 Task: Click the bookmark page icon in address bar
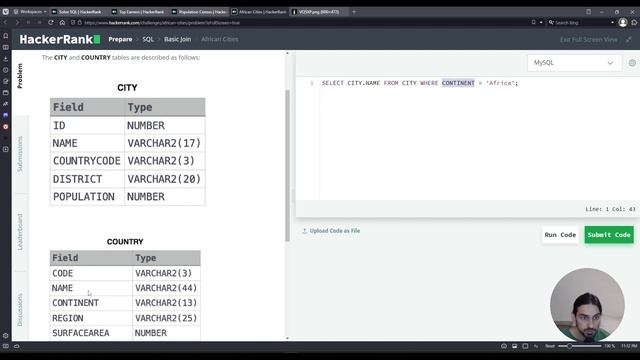(533, 22)
